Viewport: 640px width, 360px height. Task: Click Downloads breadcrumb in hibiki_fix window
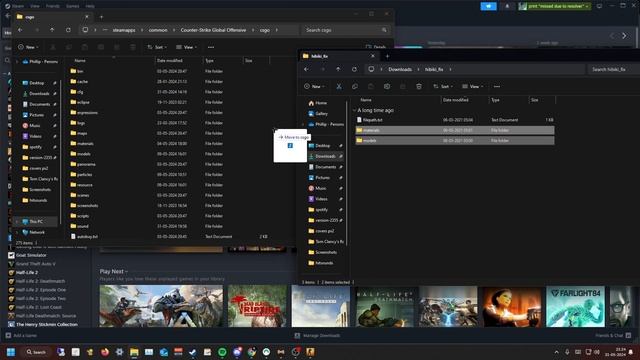[400, 69]
